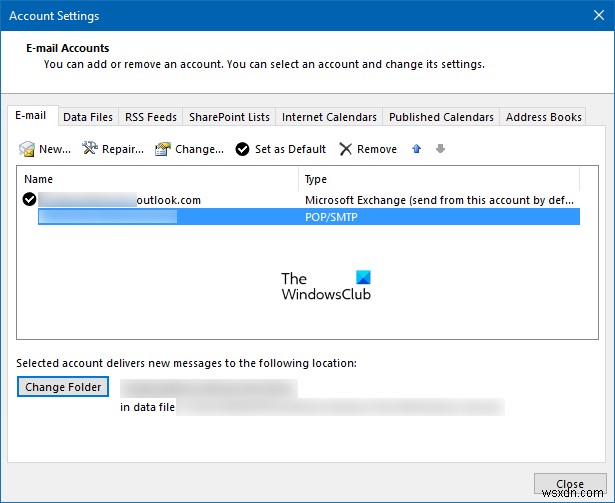Move account down with gray arrow
Image resolution: width=615 pixels, height=503 pixels.
tap(440, 149)
